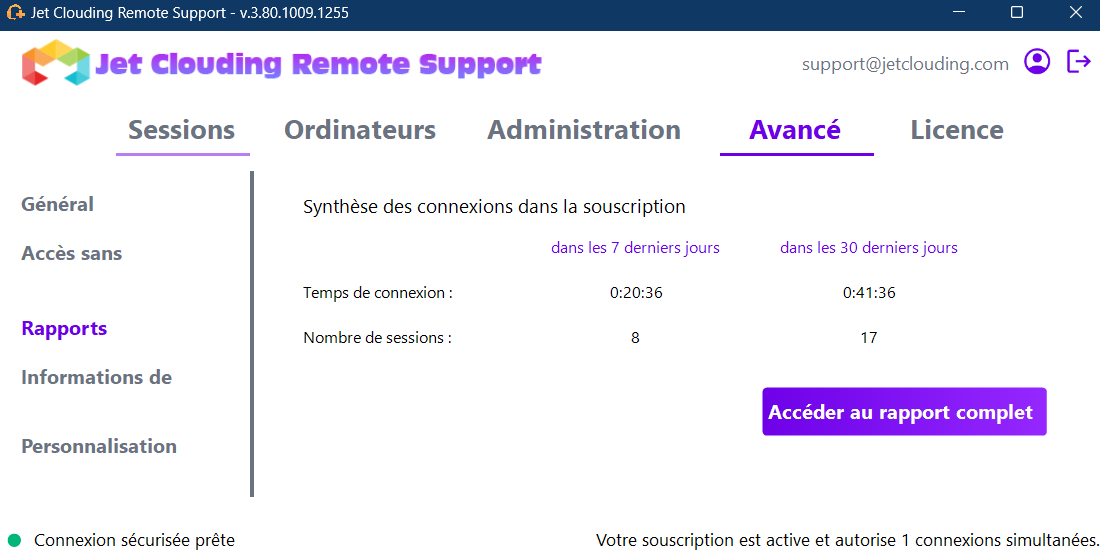
Task: Open the Sessions tab
Action: click(x=182, y=130)
